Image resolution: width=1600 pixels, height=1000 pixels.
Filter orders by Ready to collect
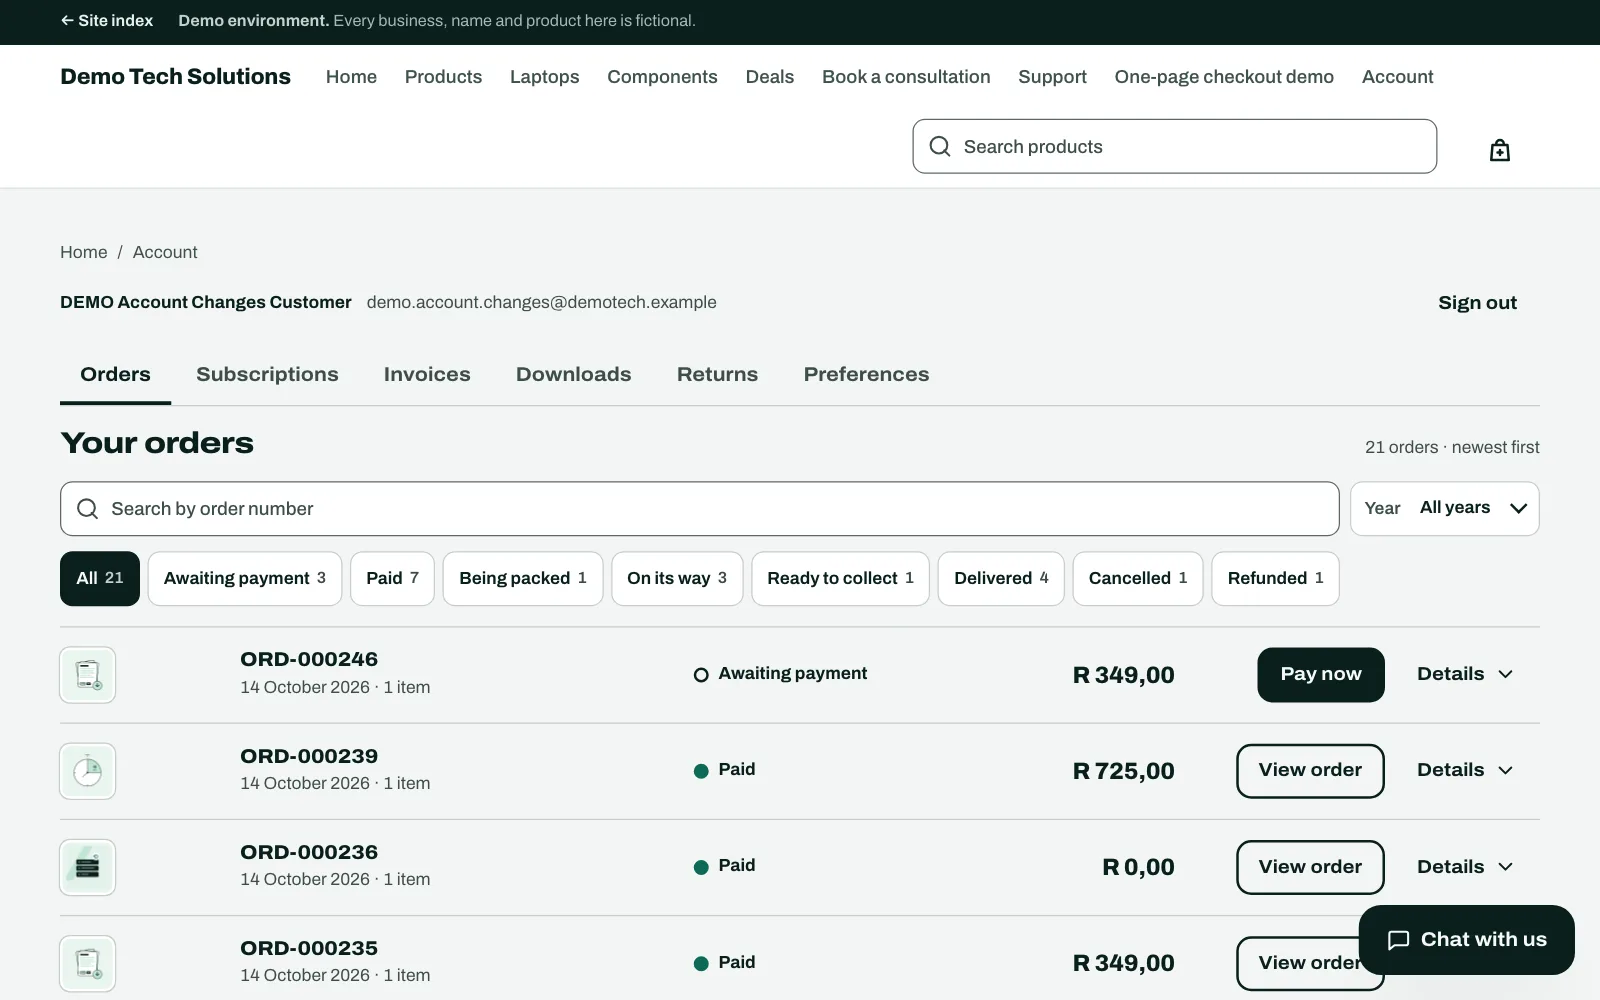click(840, 578)
